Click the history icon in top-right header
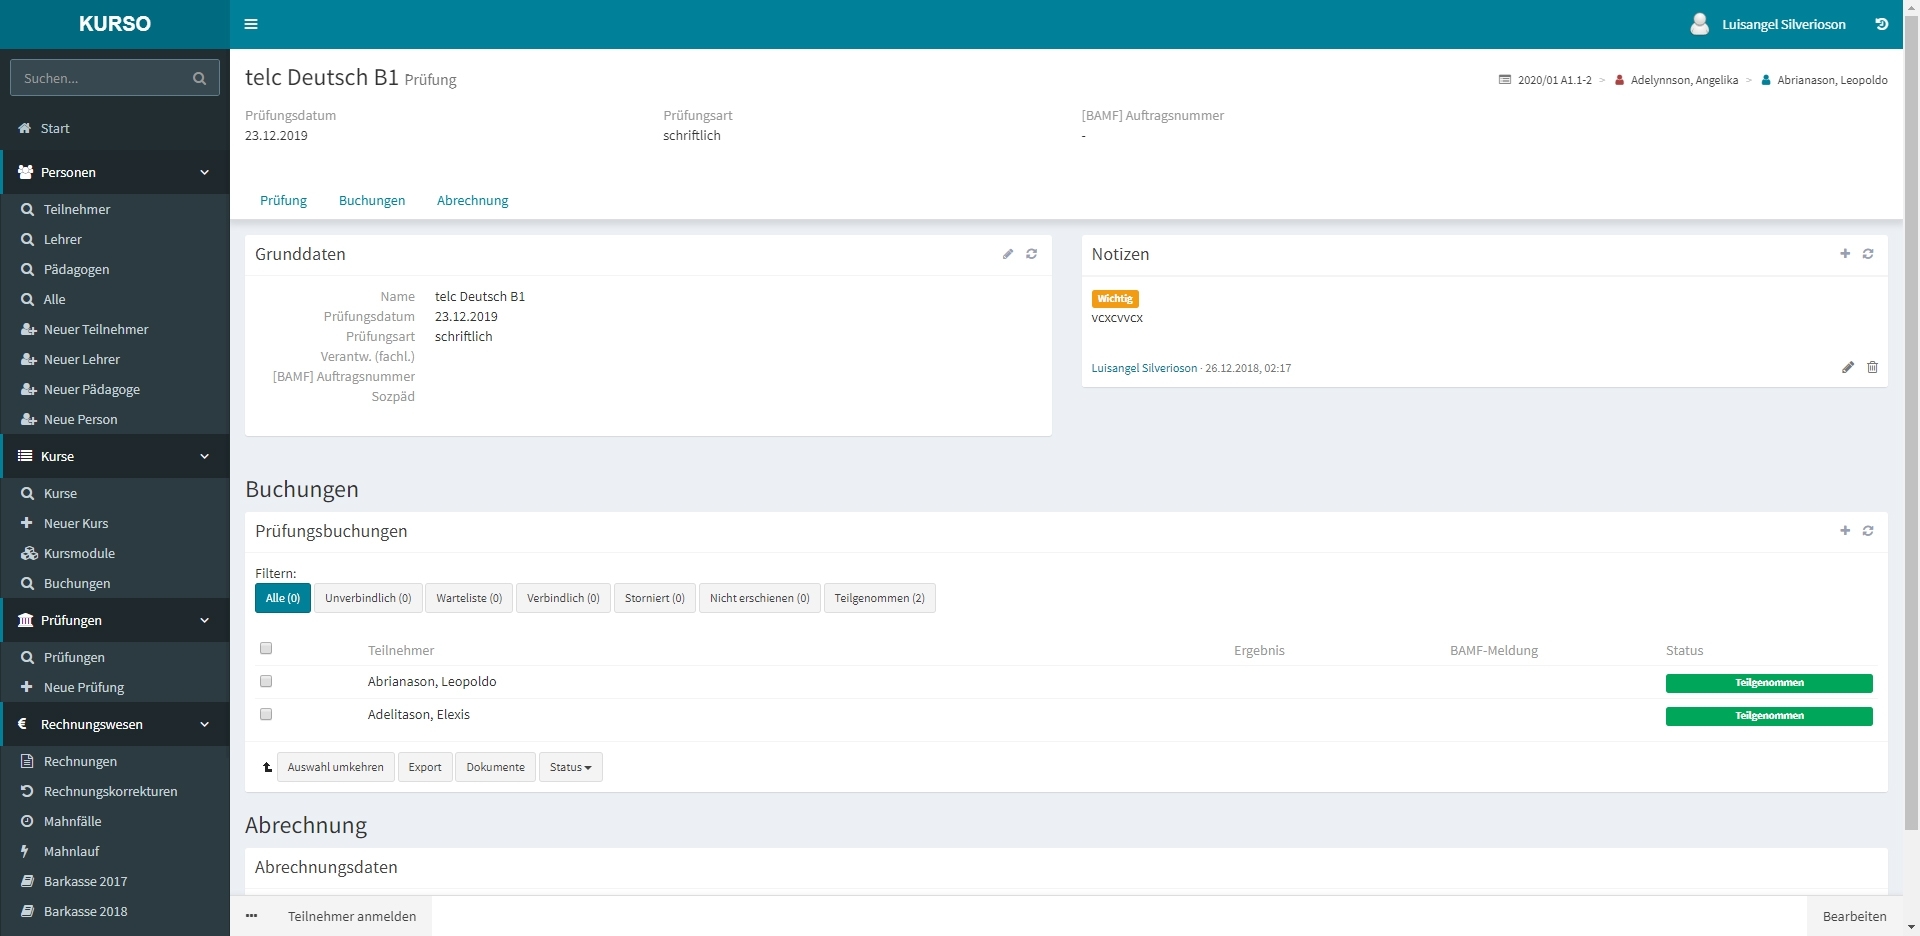 1881,24
